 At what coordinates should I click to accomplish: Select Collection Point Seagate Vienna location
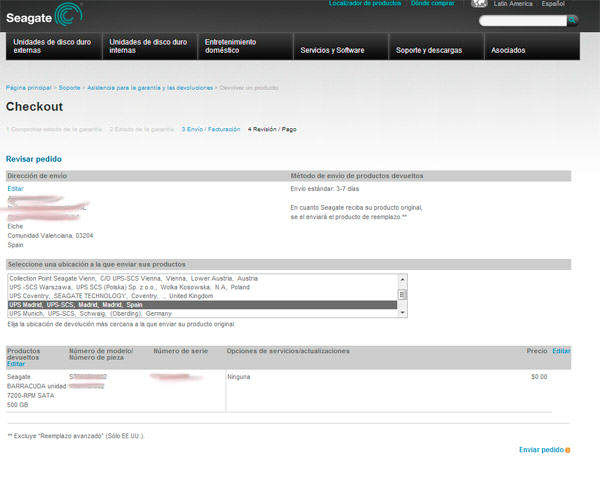point(202,278)
